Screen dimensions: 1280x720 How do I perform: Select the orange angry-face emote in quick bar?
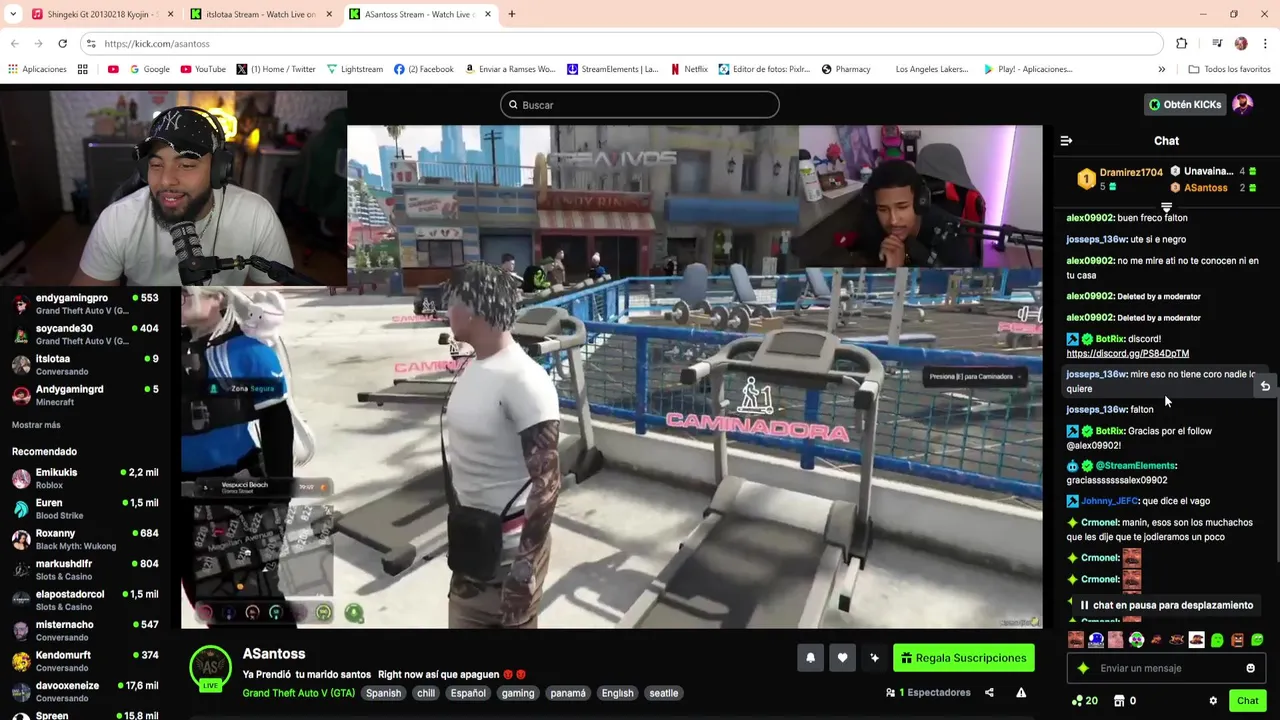(x=1237, y=640)
